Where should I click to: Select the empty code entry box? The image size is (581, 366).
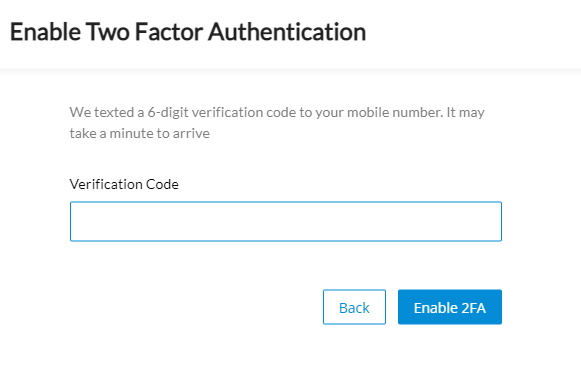(286, 222)
